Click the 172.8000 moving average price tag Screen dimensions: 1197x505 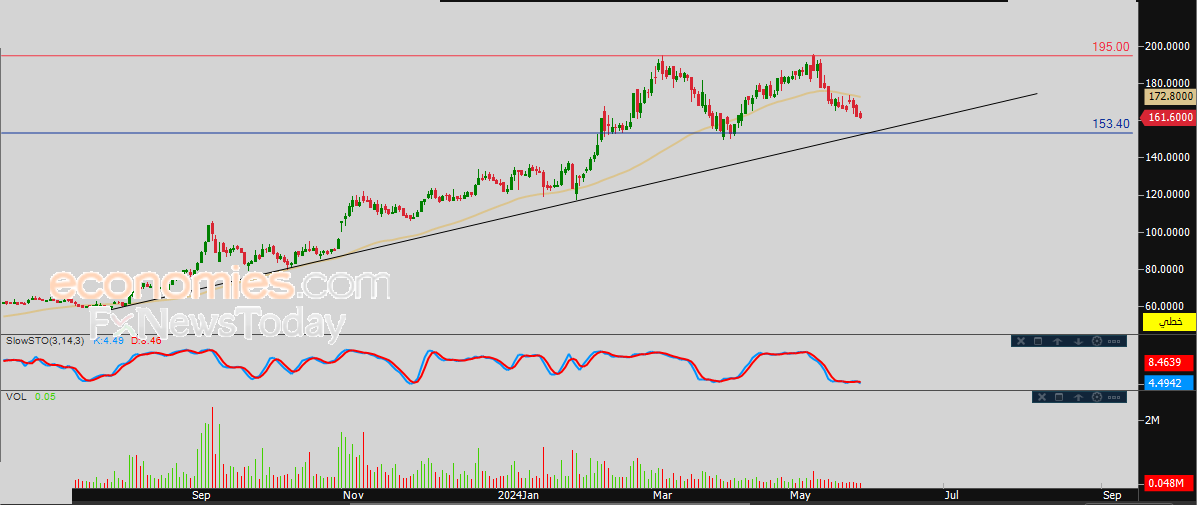pyautogui.click(x=1169, y=97)
